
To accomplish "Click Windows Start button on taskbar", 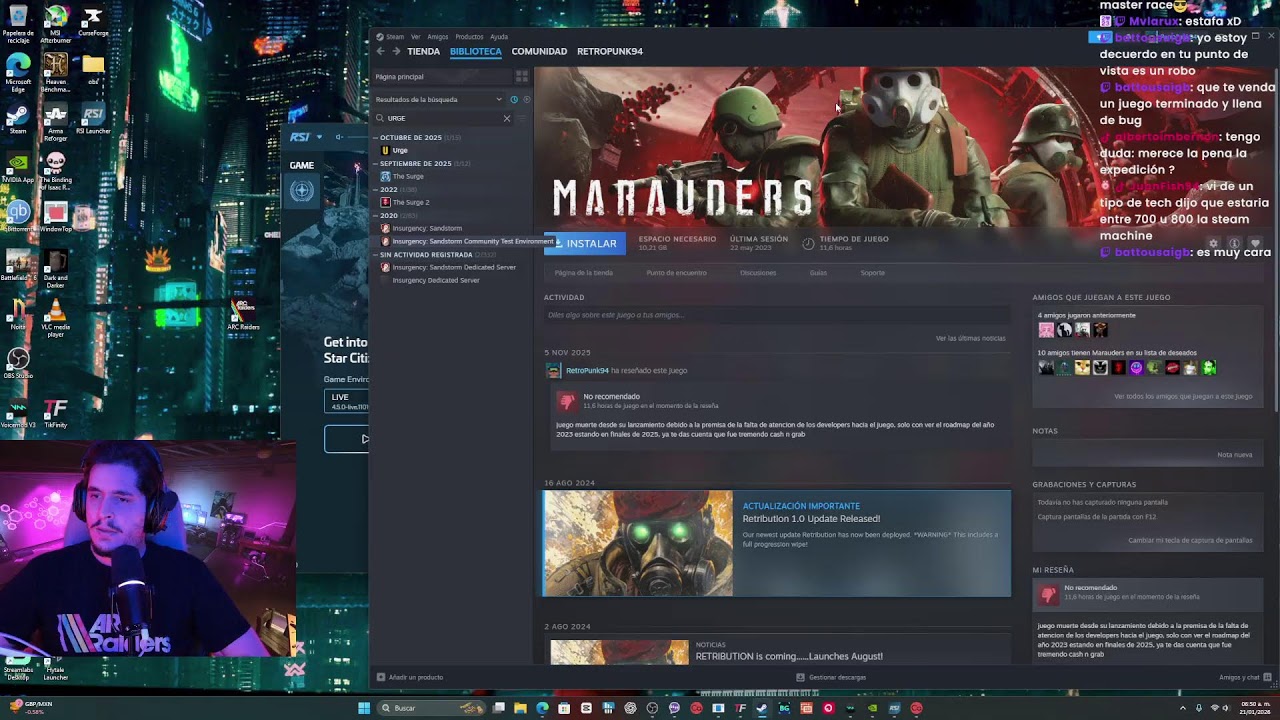I will (x=364, y=708).
